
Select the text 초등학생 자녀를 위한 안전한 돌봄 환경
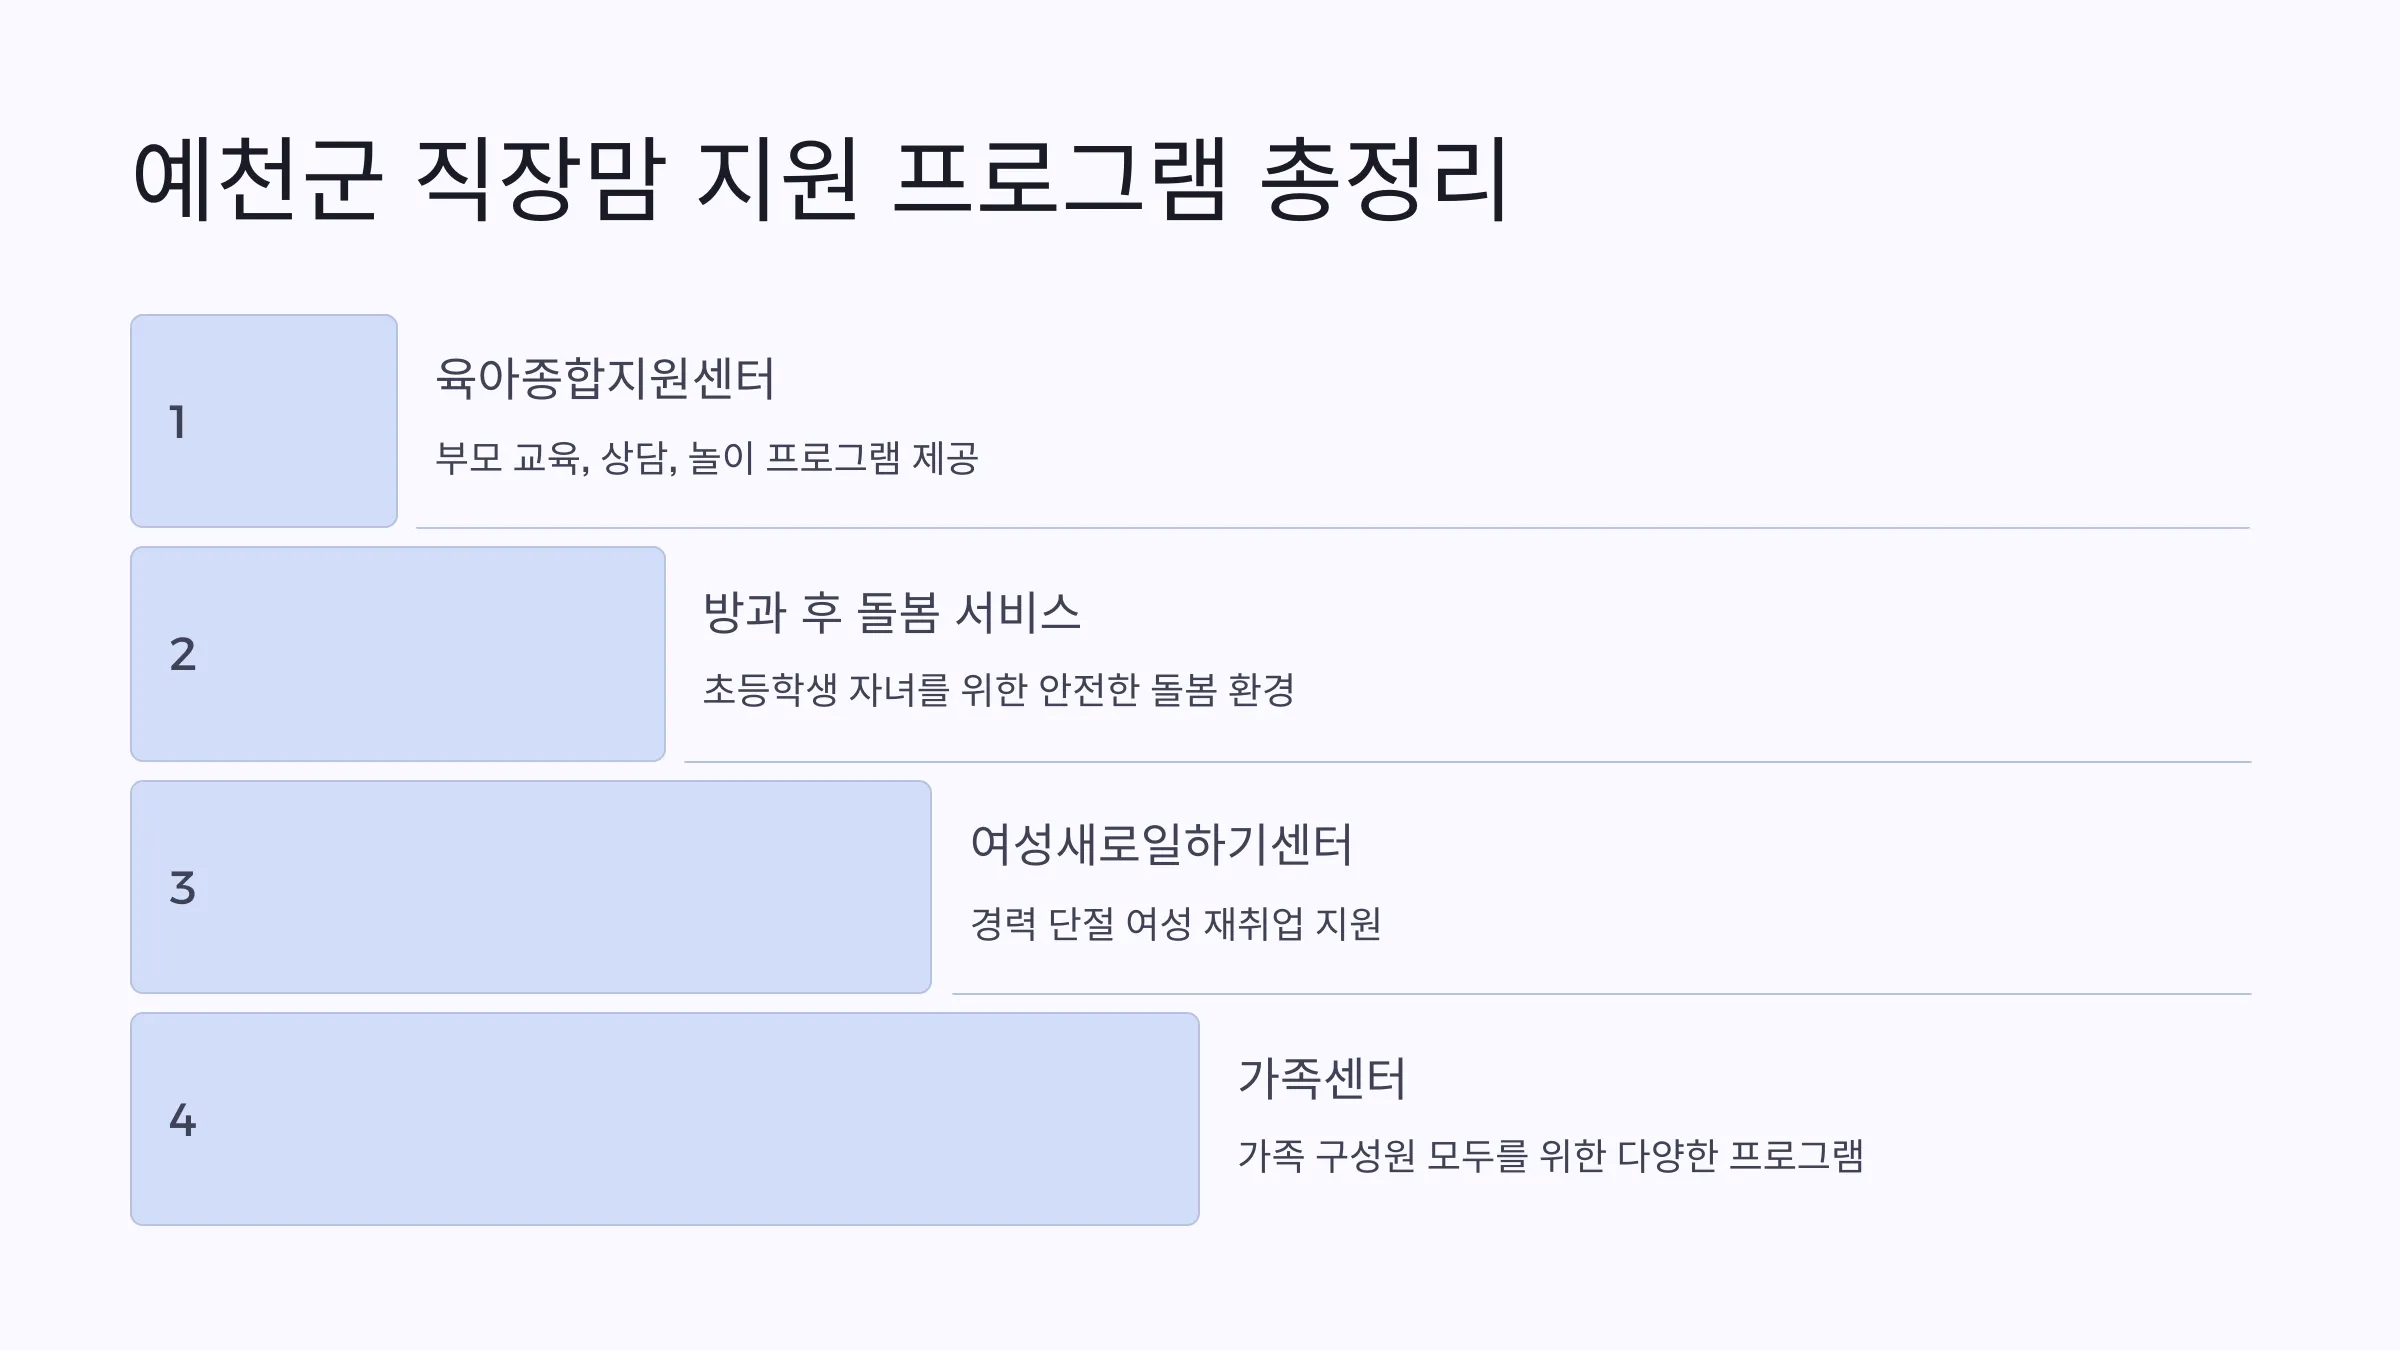[999, 690]
